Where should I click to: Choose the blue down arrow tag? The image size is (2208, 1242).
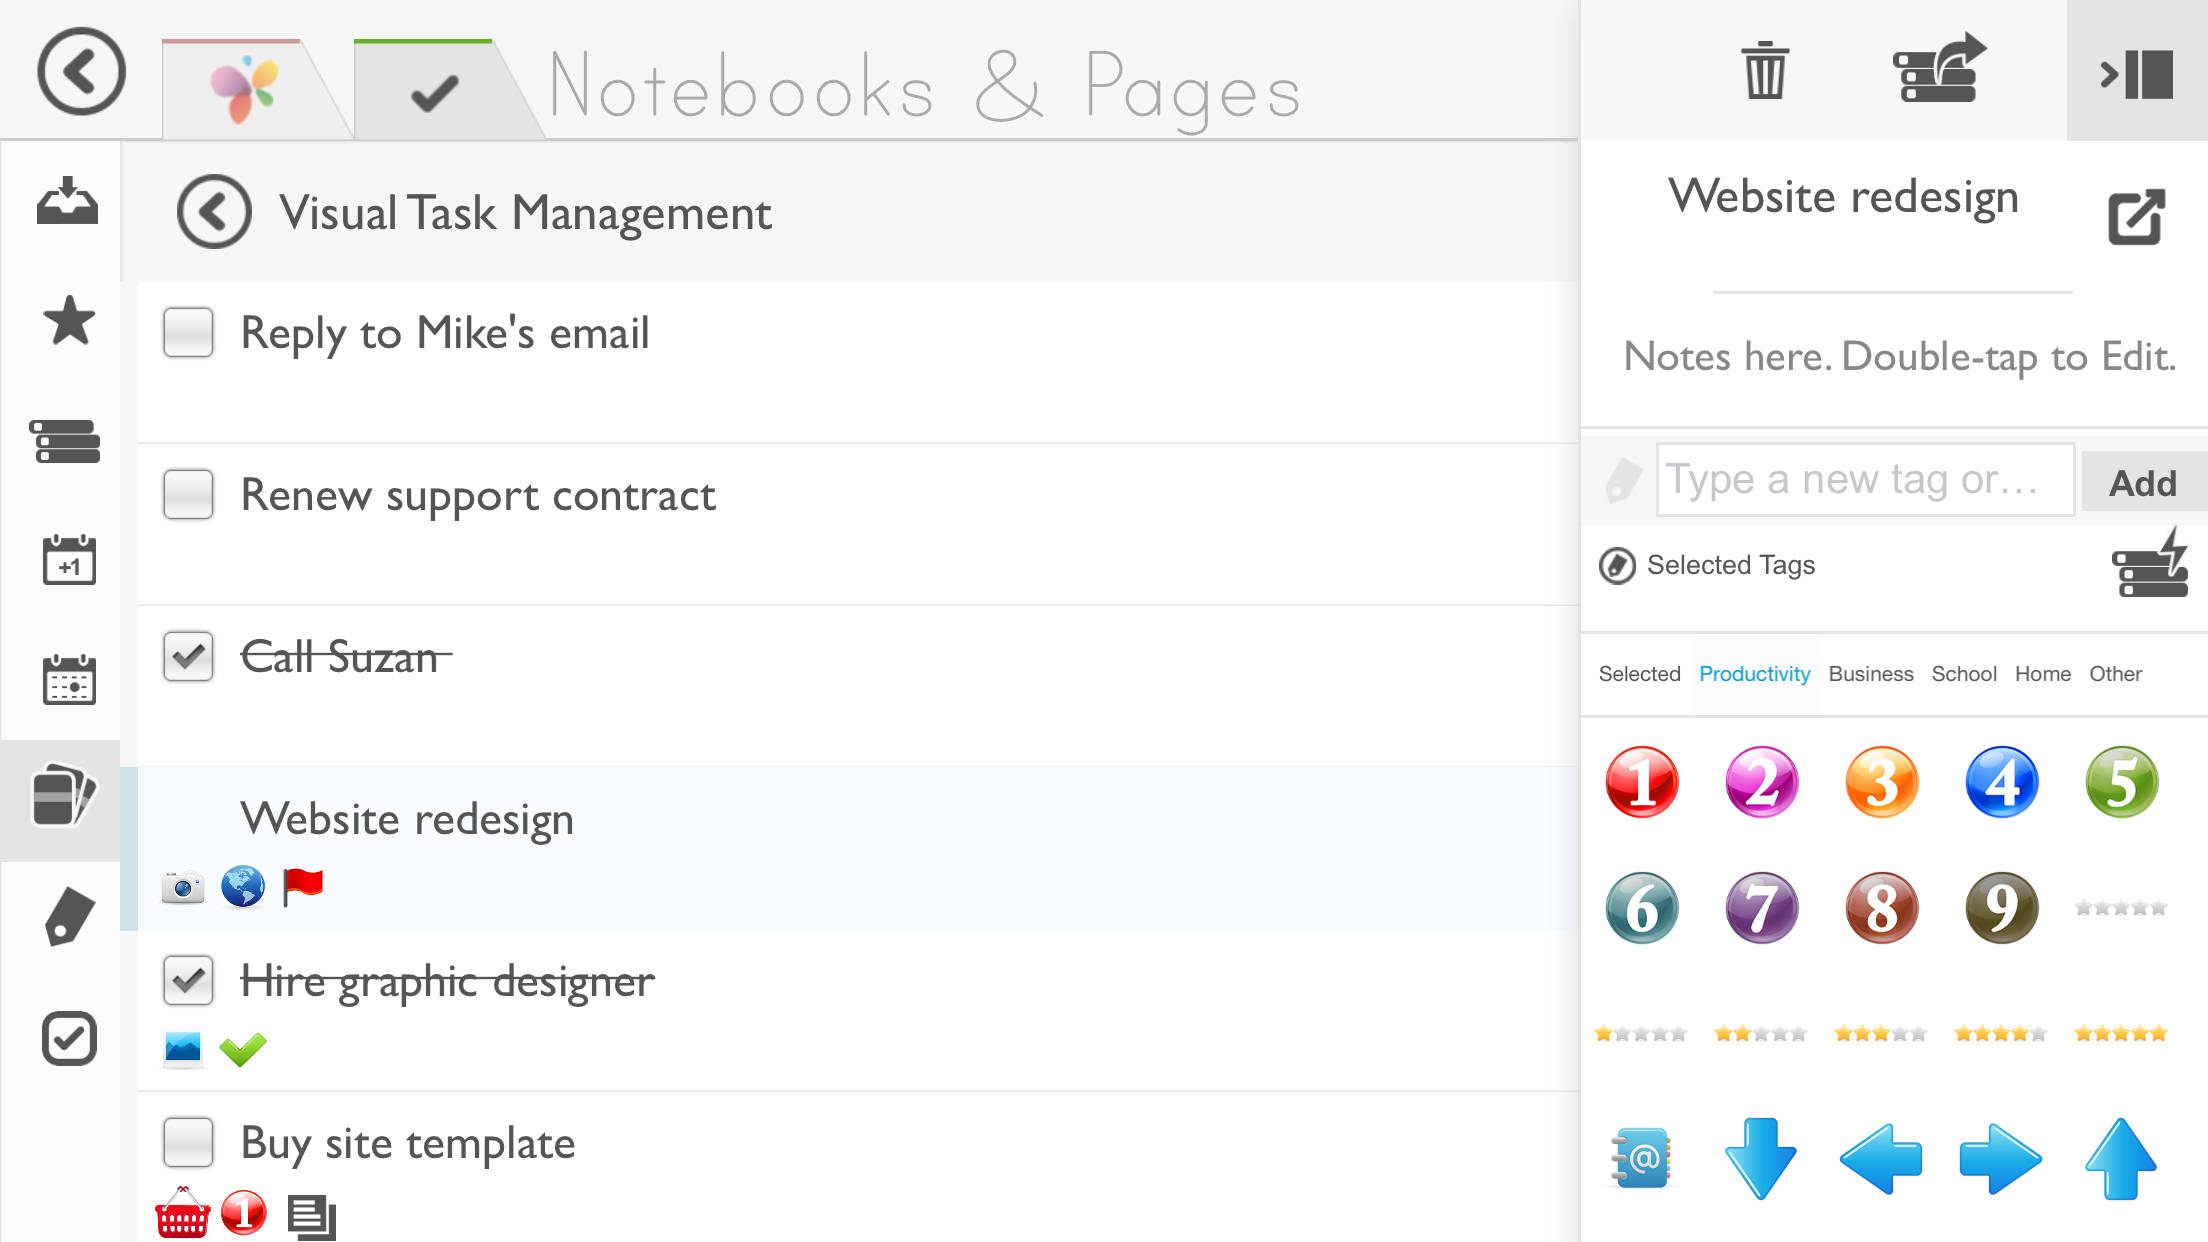pos(1760,1158)
